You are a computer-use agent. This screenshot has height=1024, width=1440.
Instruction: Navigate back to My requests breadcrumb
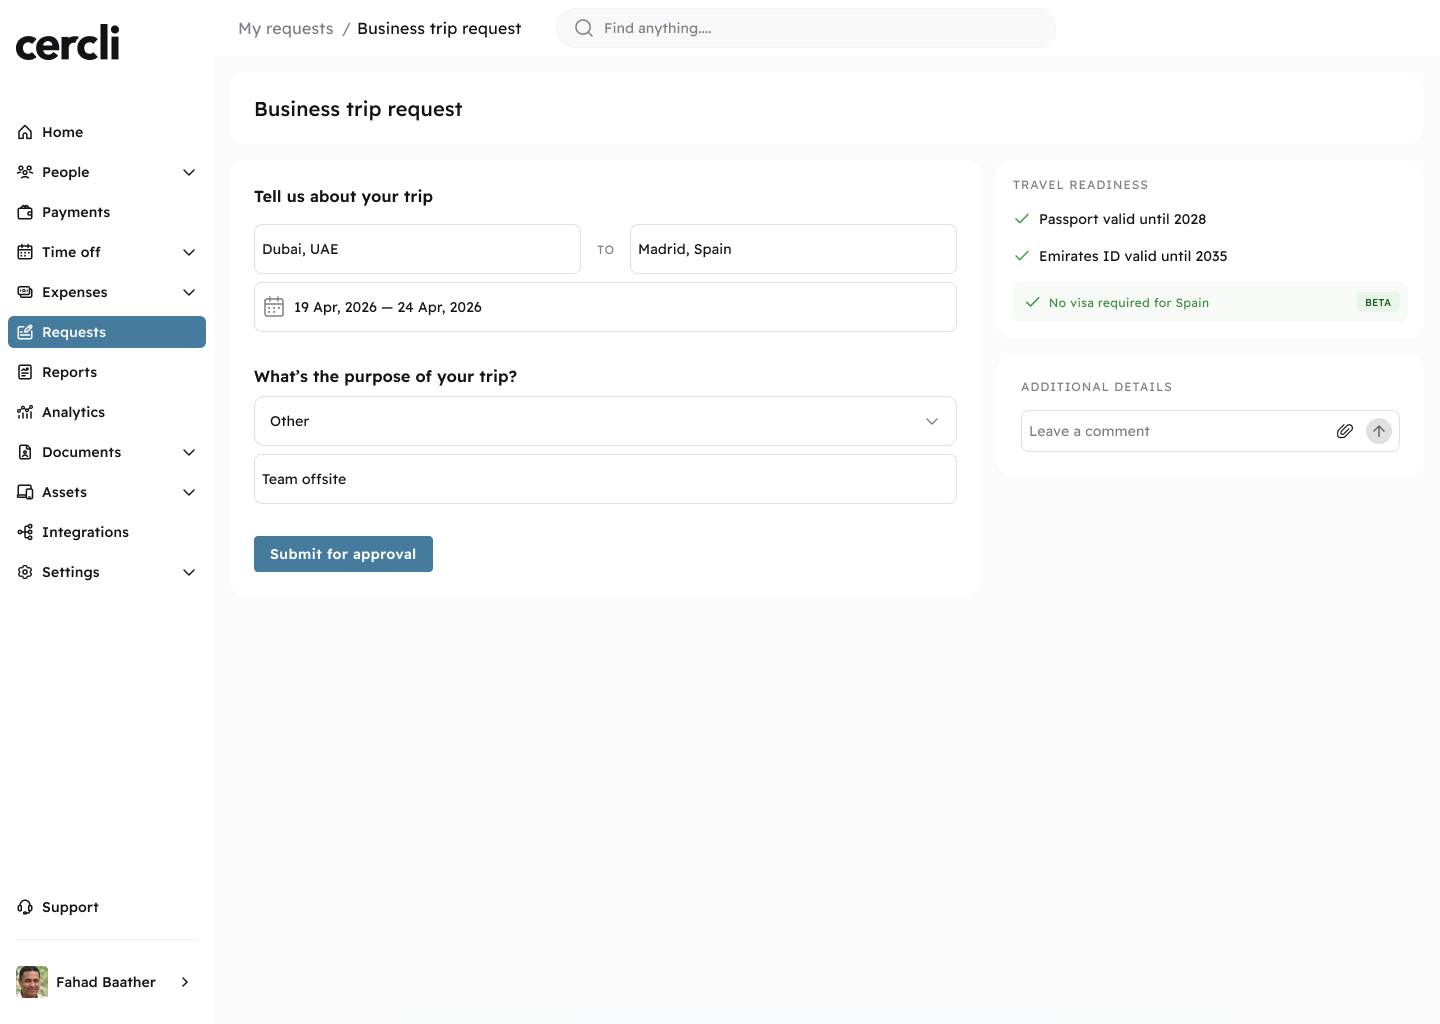click(286, 28)
